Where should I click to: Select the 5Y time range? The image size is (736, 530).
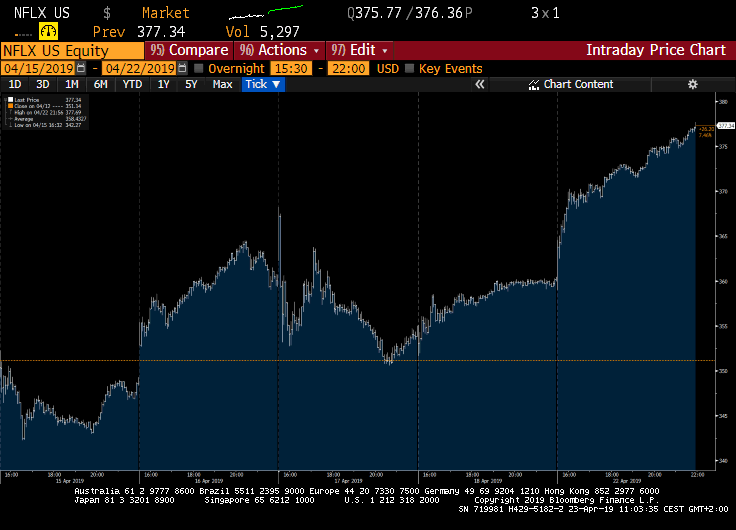click(191, 84)
